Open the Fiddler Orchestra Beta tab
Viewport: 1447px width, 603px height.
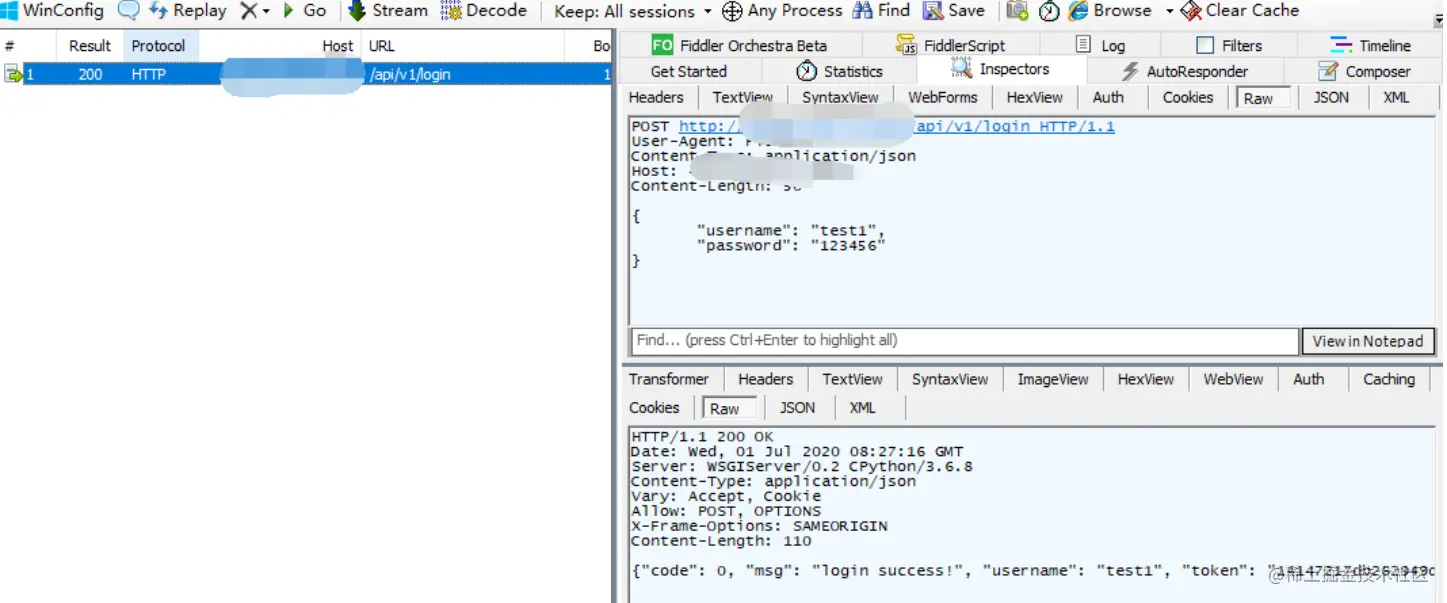(x=739, y=45)
